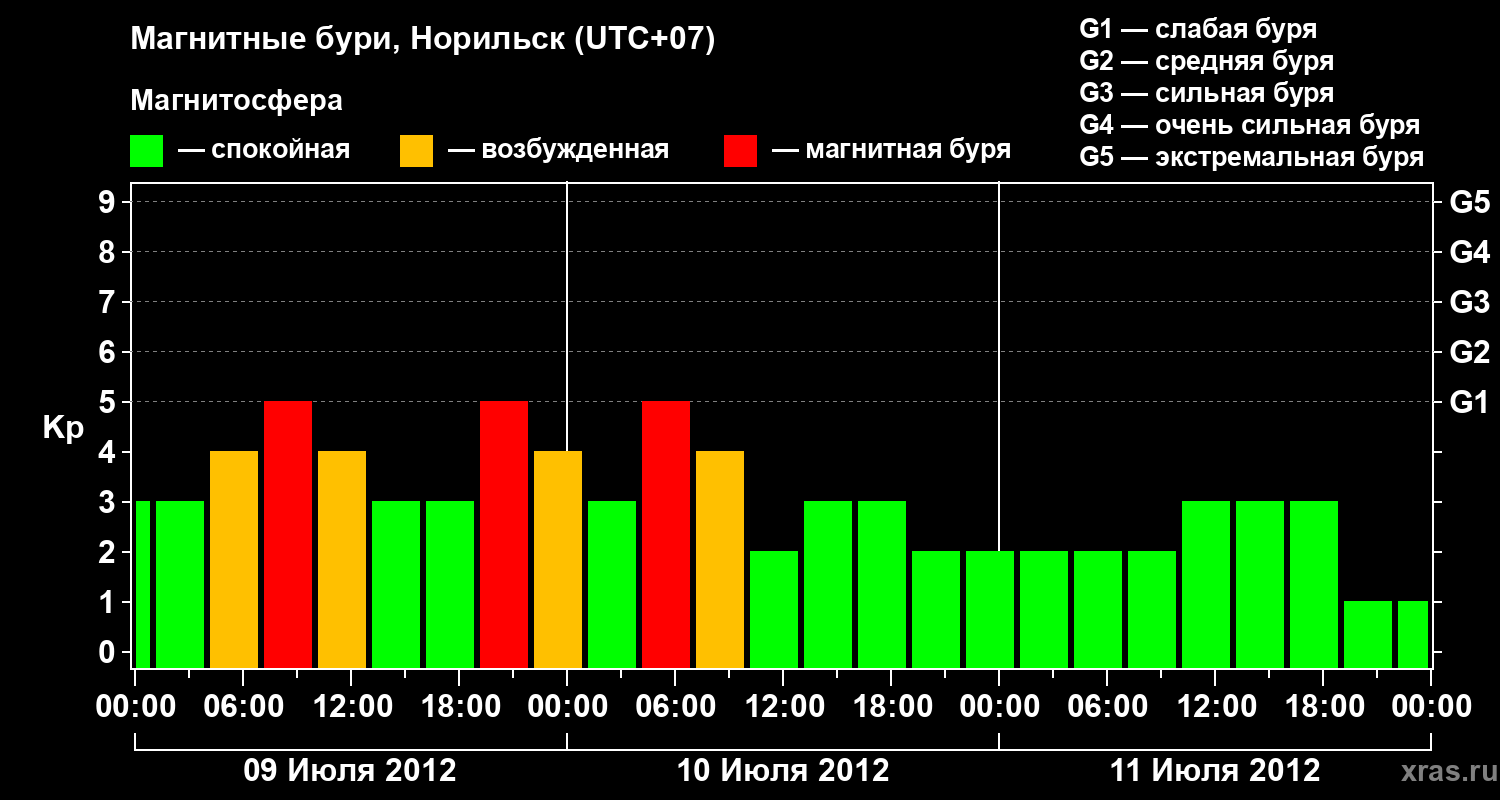
Task: Click the 'G4' right axis label
Action: pos(1469,252)
